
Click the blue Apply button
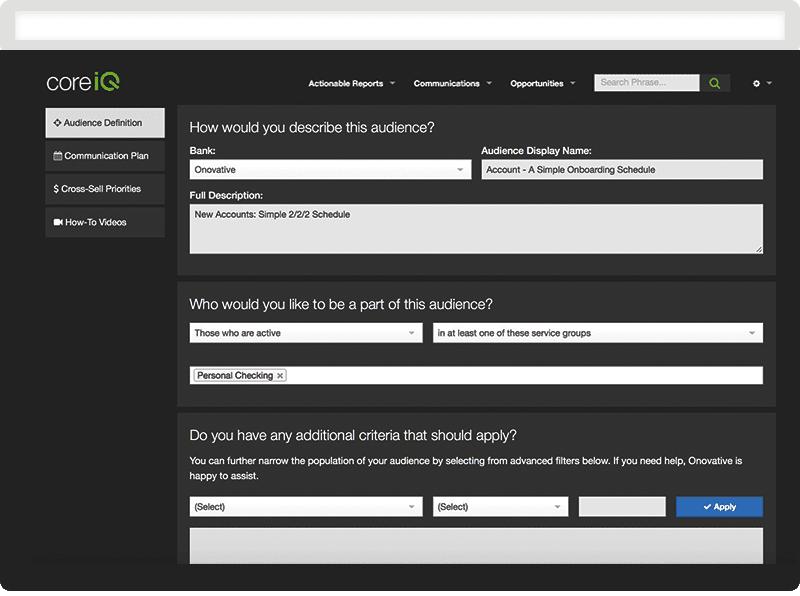[x=719, y=507]
